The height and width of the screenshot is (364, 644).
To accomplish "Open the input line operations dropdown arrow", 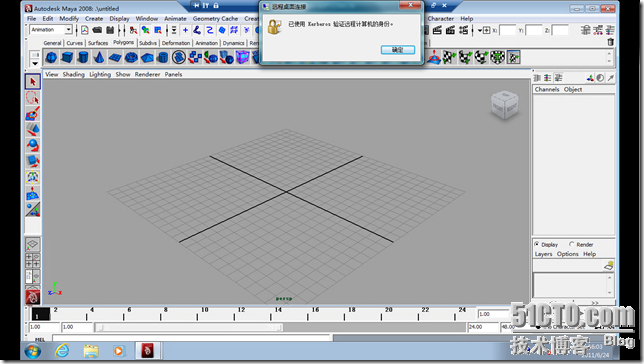I will click(x=480, y=30).
